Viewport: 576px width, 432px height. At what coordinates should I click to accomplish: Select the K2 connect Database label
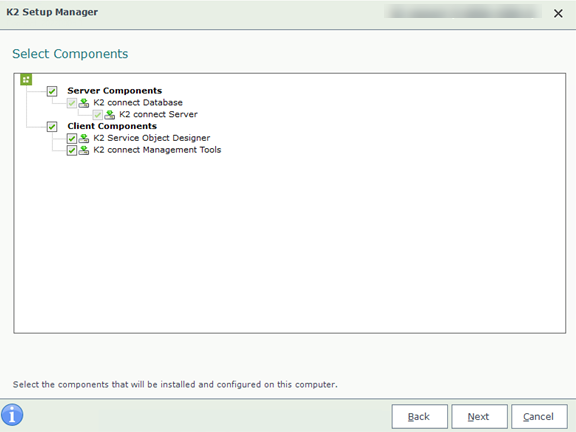[x=138, y=102]
